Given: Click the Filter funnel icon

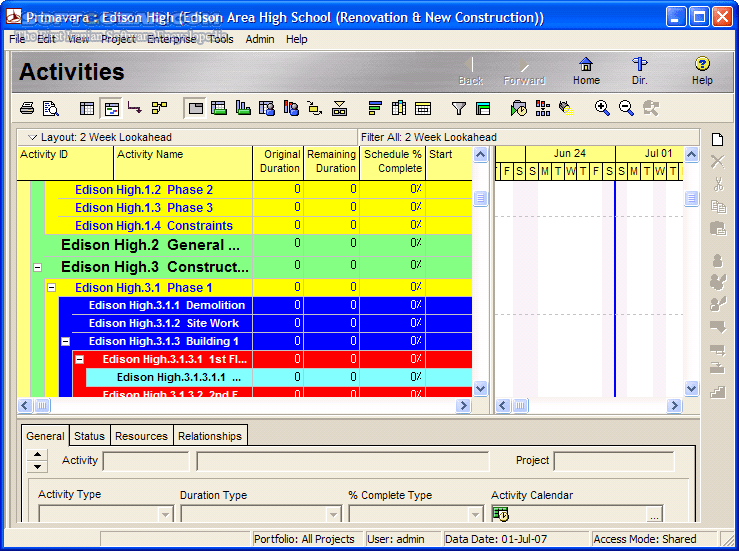Looking at the screenshot, I should [x=459, y=108].
